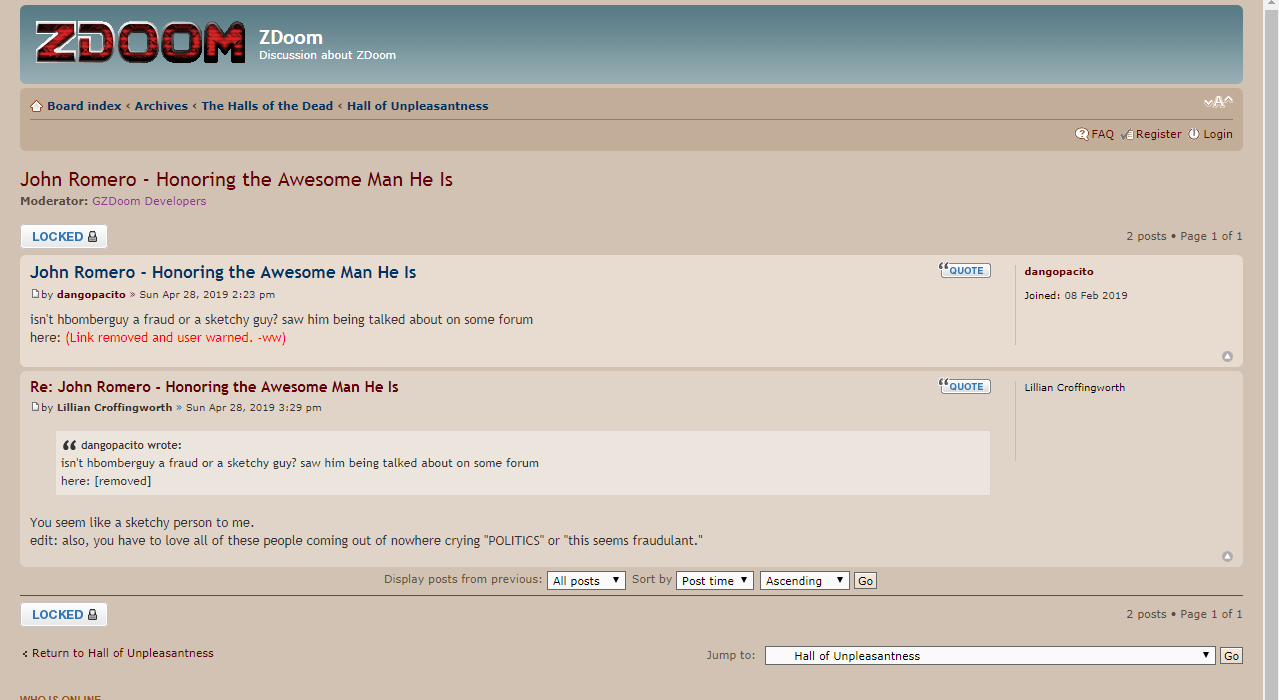Click Return to Hall of Unpleasantness
1279x700 pixels.
(x=122, y=653)
